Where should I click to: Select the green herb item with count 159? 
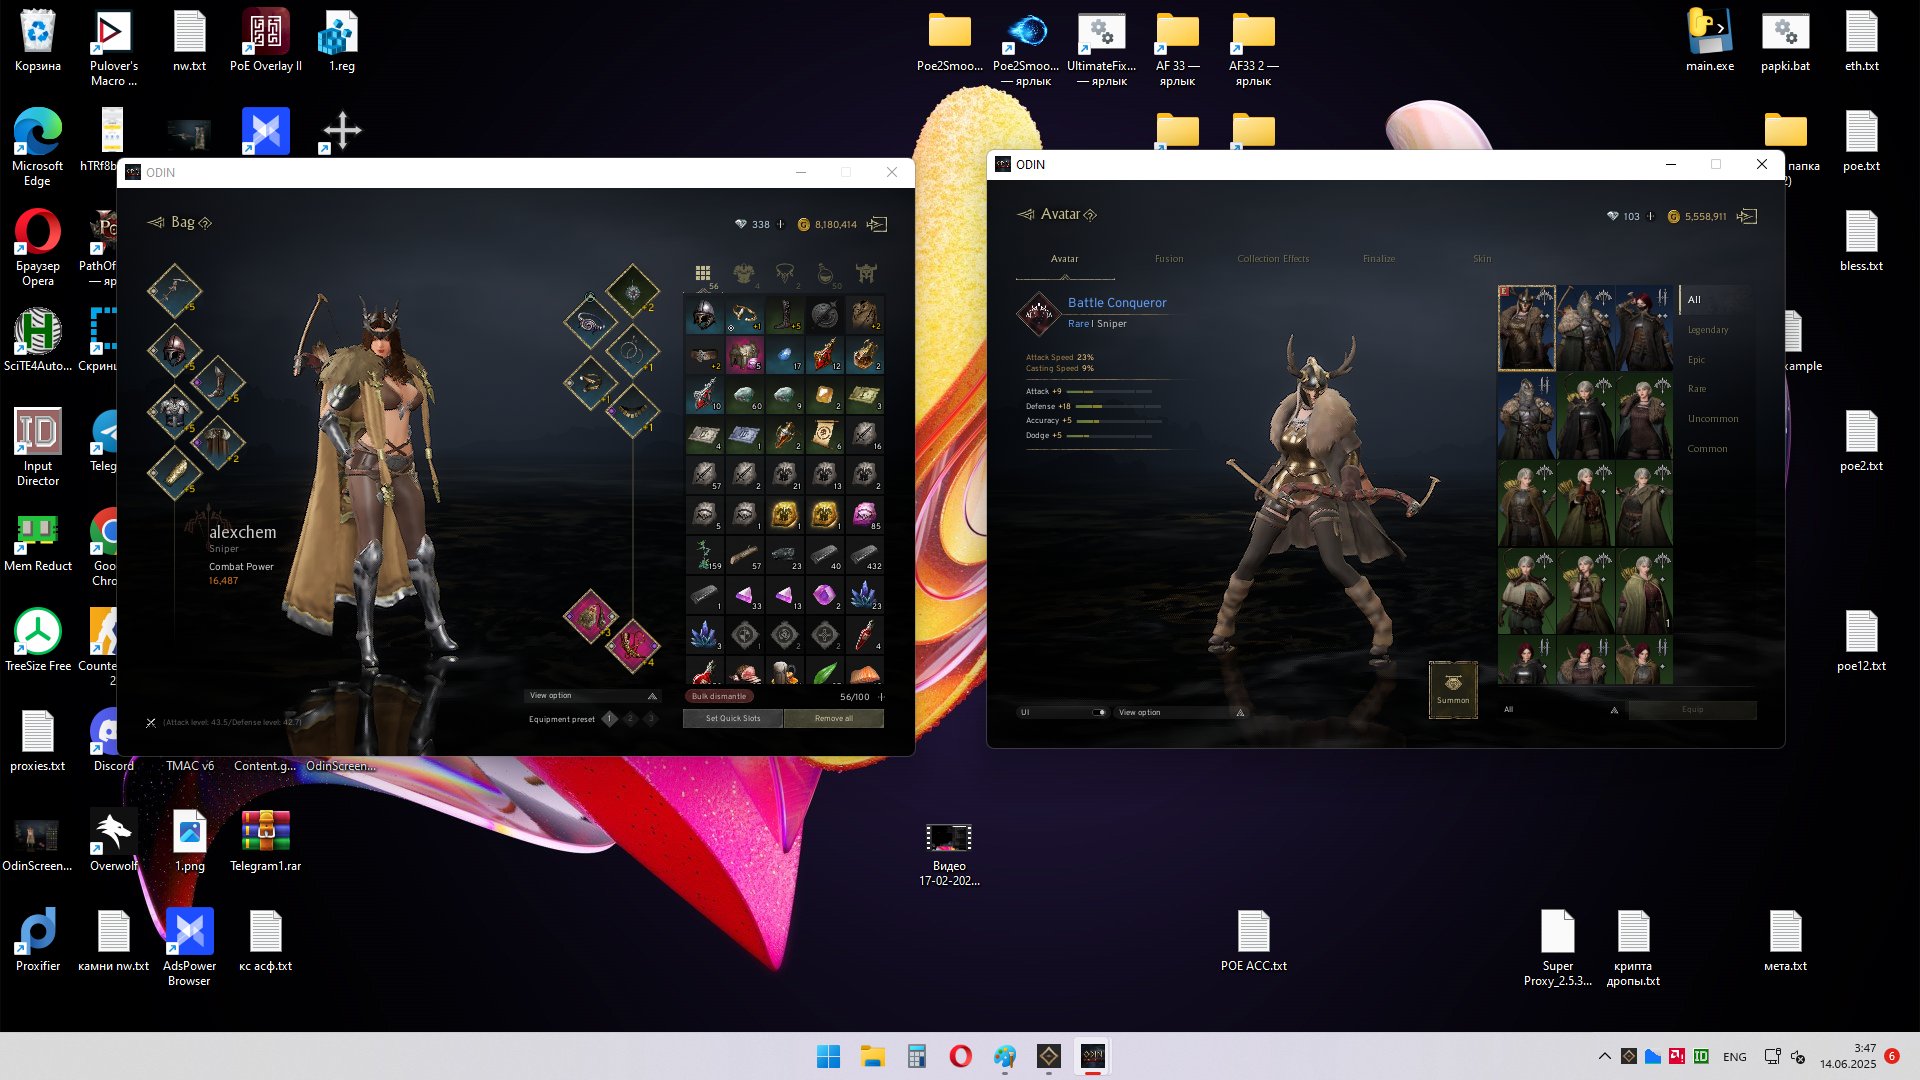click(704, 554)
